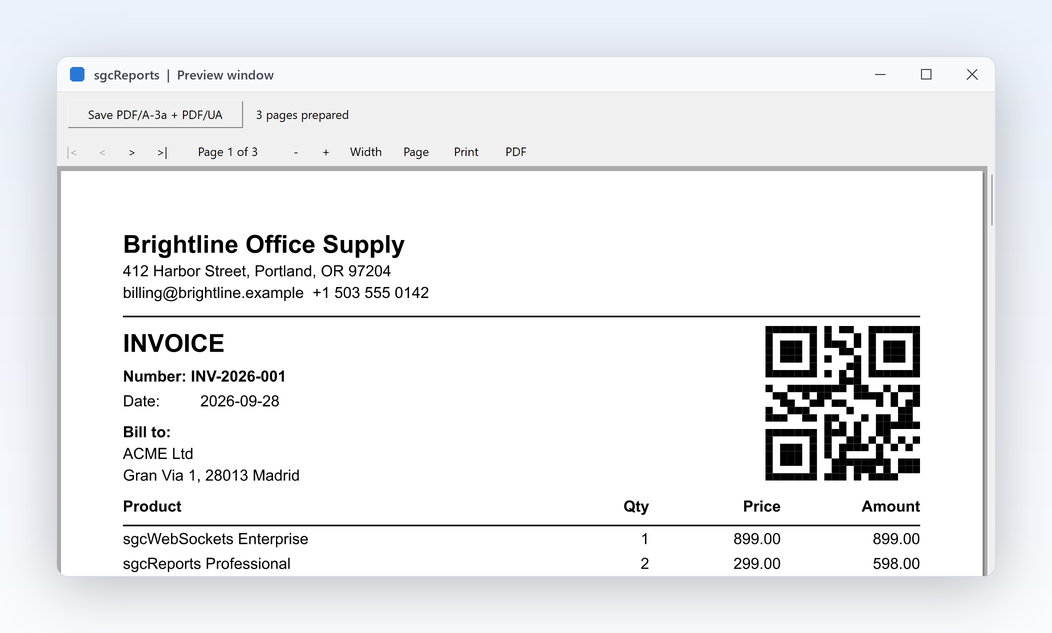Click the billing@brightline.example email text
The image size is (1052, 633).
point(213,293)
